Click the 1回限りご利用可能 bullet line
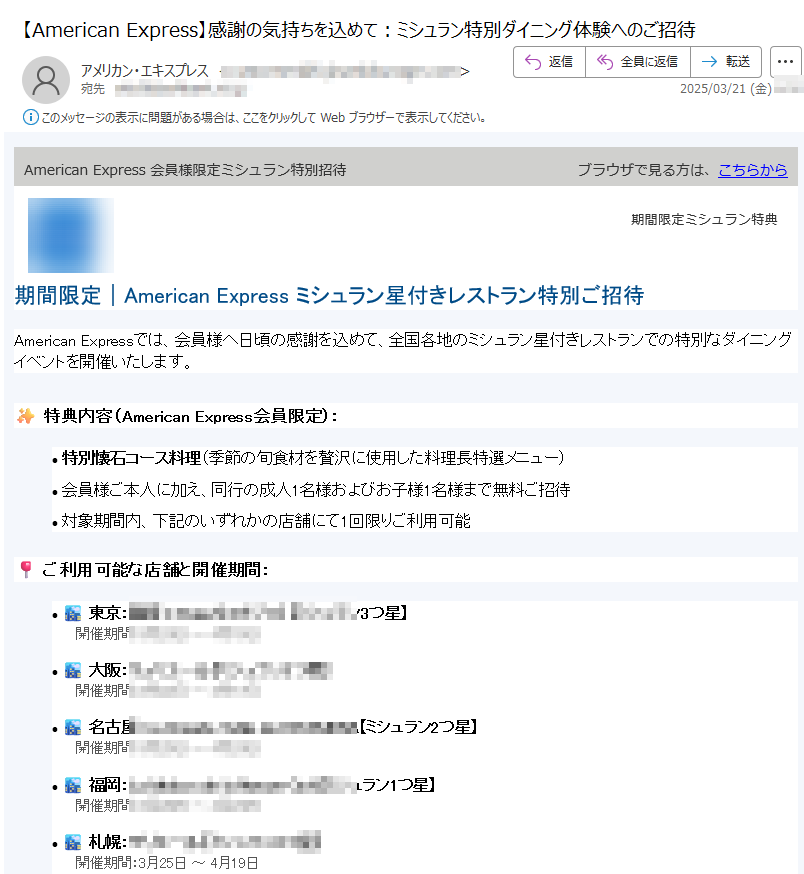804x874 pixels. coord(266,521)
